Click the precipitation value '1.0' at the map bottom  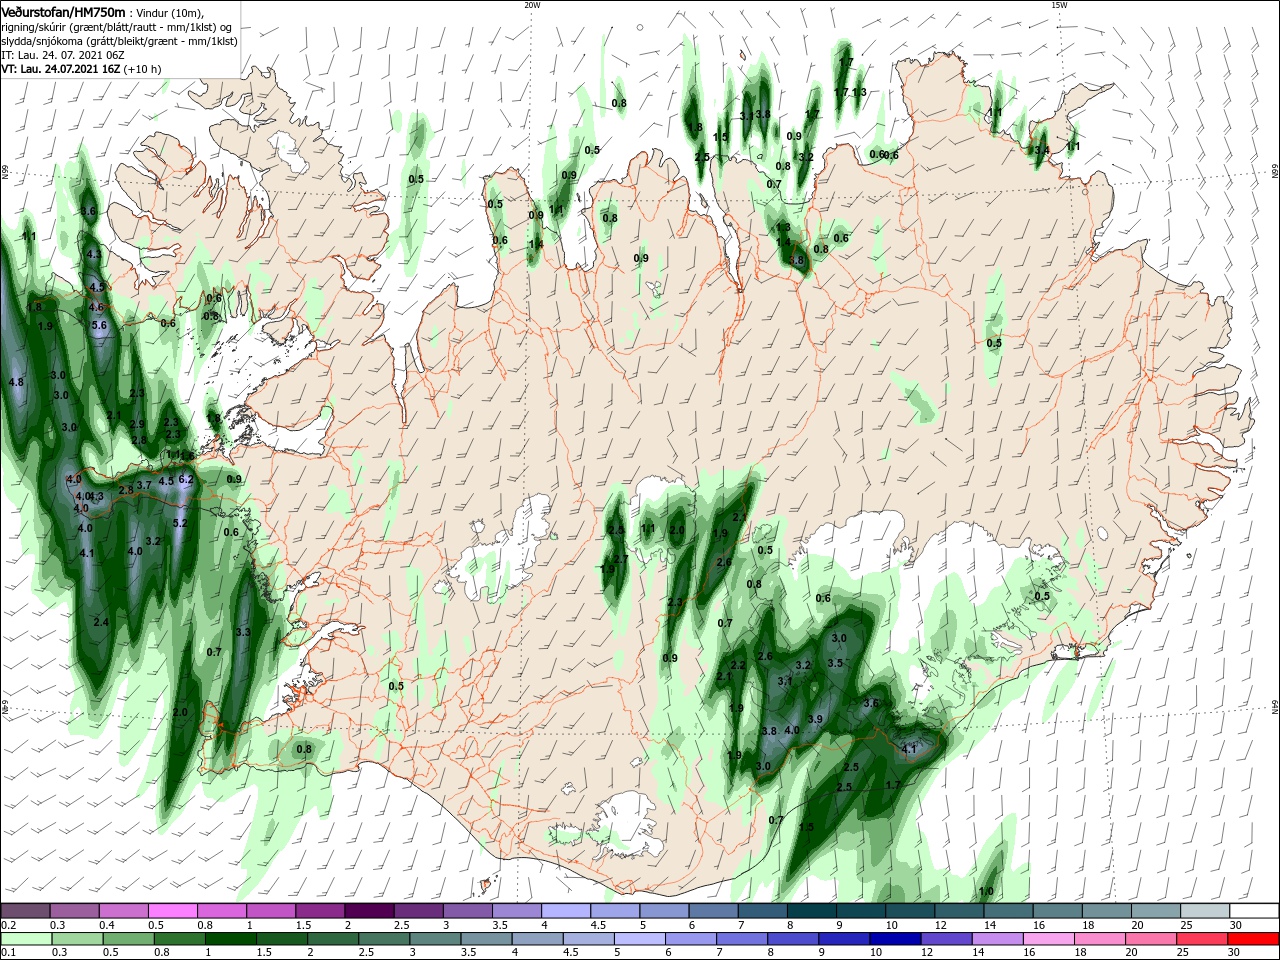tap(986, 891)
